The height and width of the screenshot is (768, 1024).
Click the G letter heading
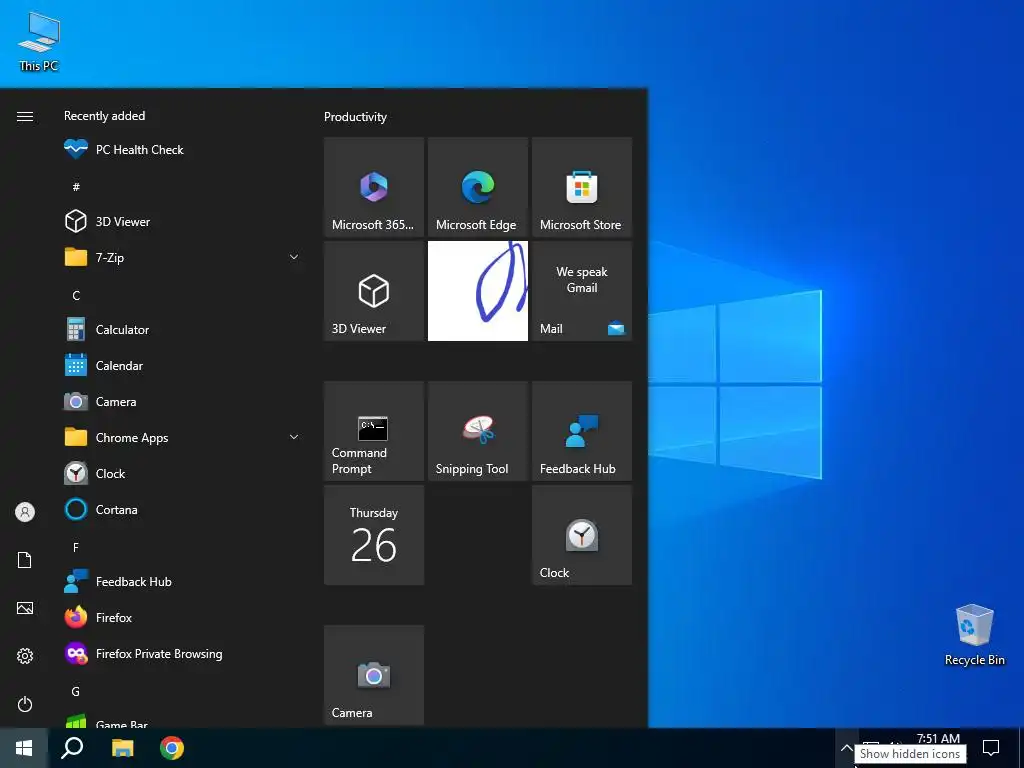click(76, 691)
